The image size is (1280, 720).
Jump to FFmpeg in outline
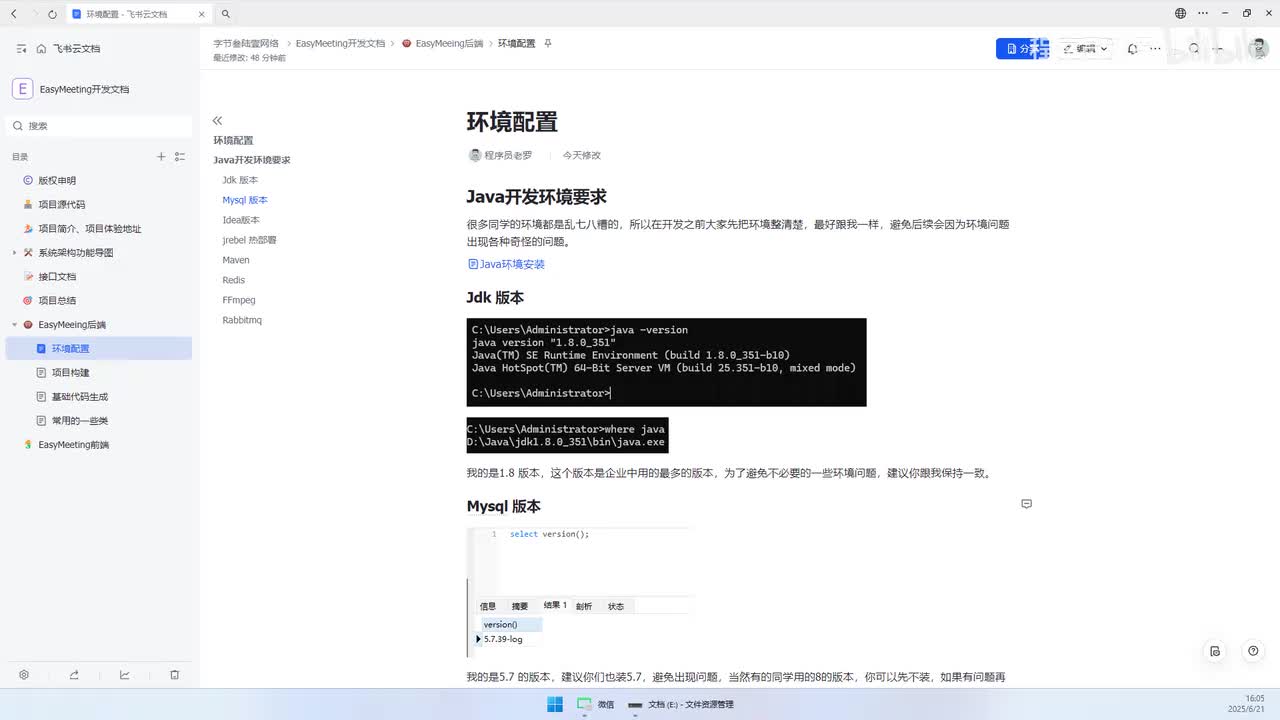point(239,300)
